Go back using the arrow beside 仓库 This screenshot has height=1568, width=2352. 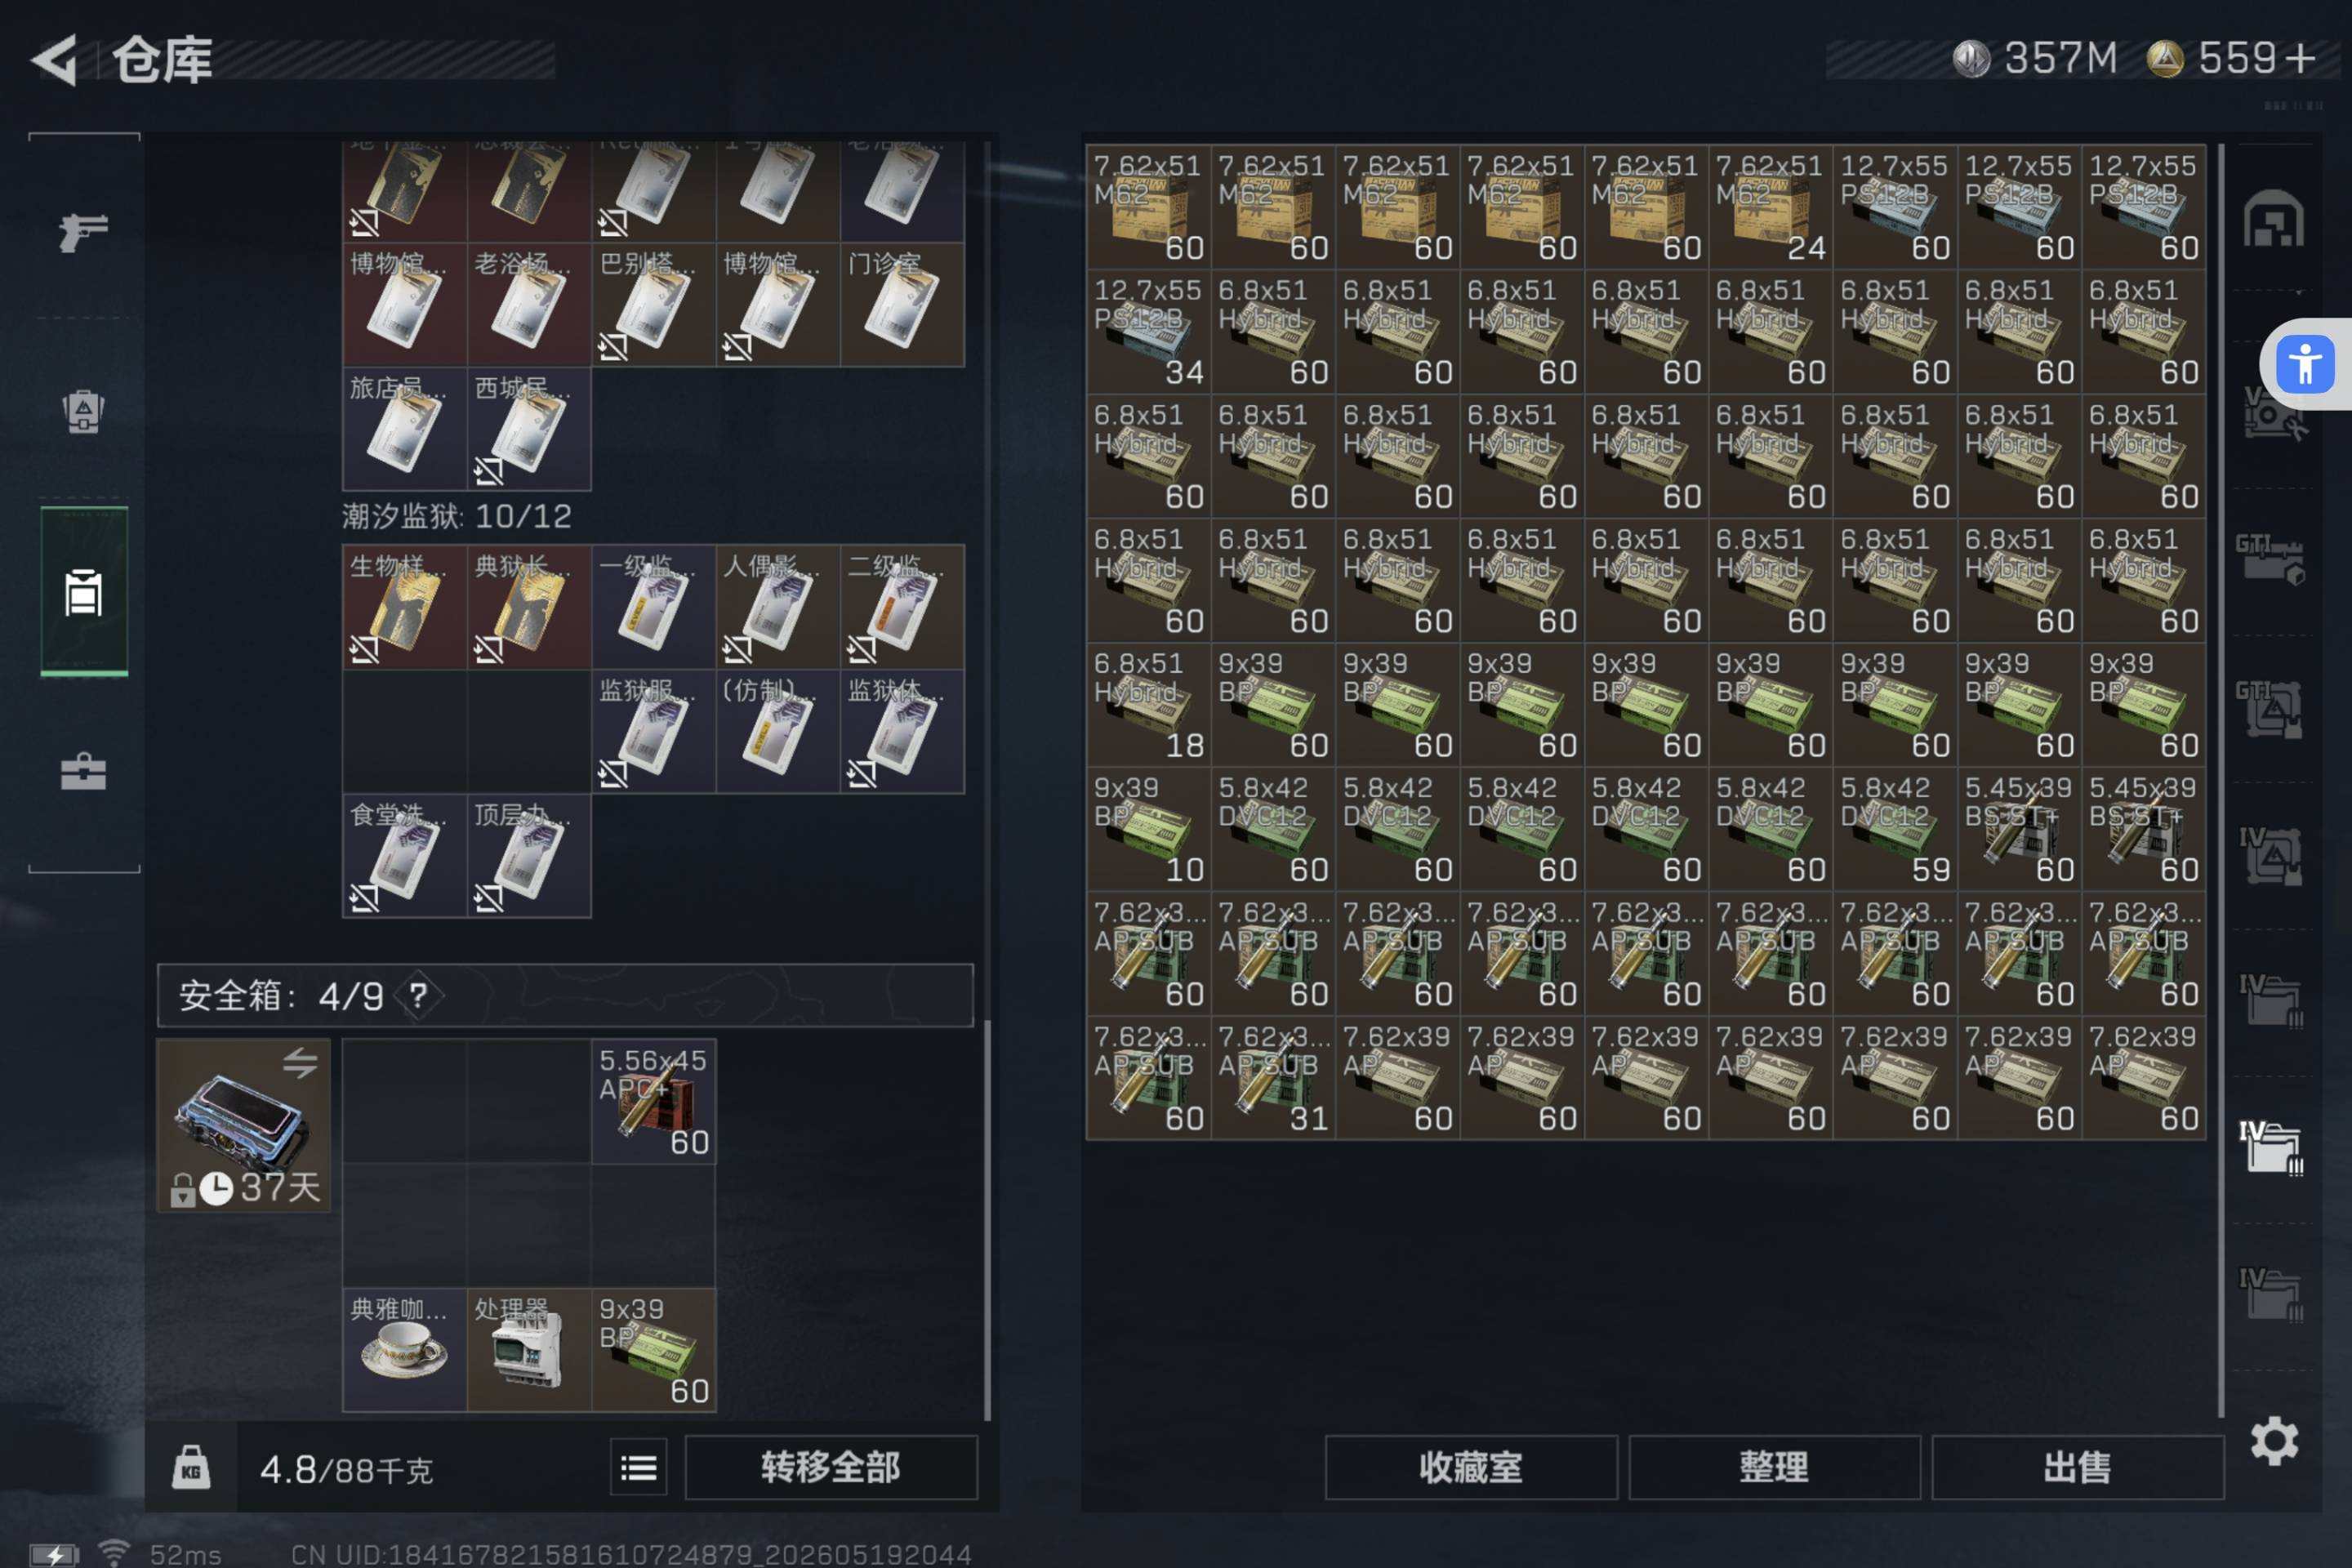tap(55, 60)
